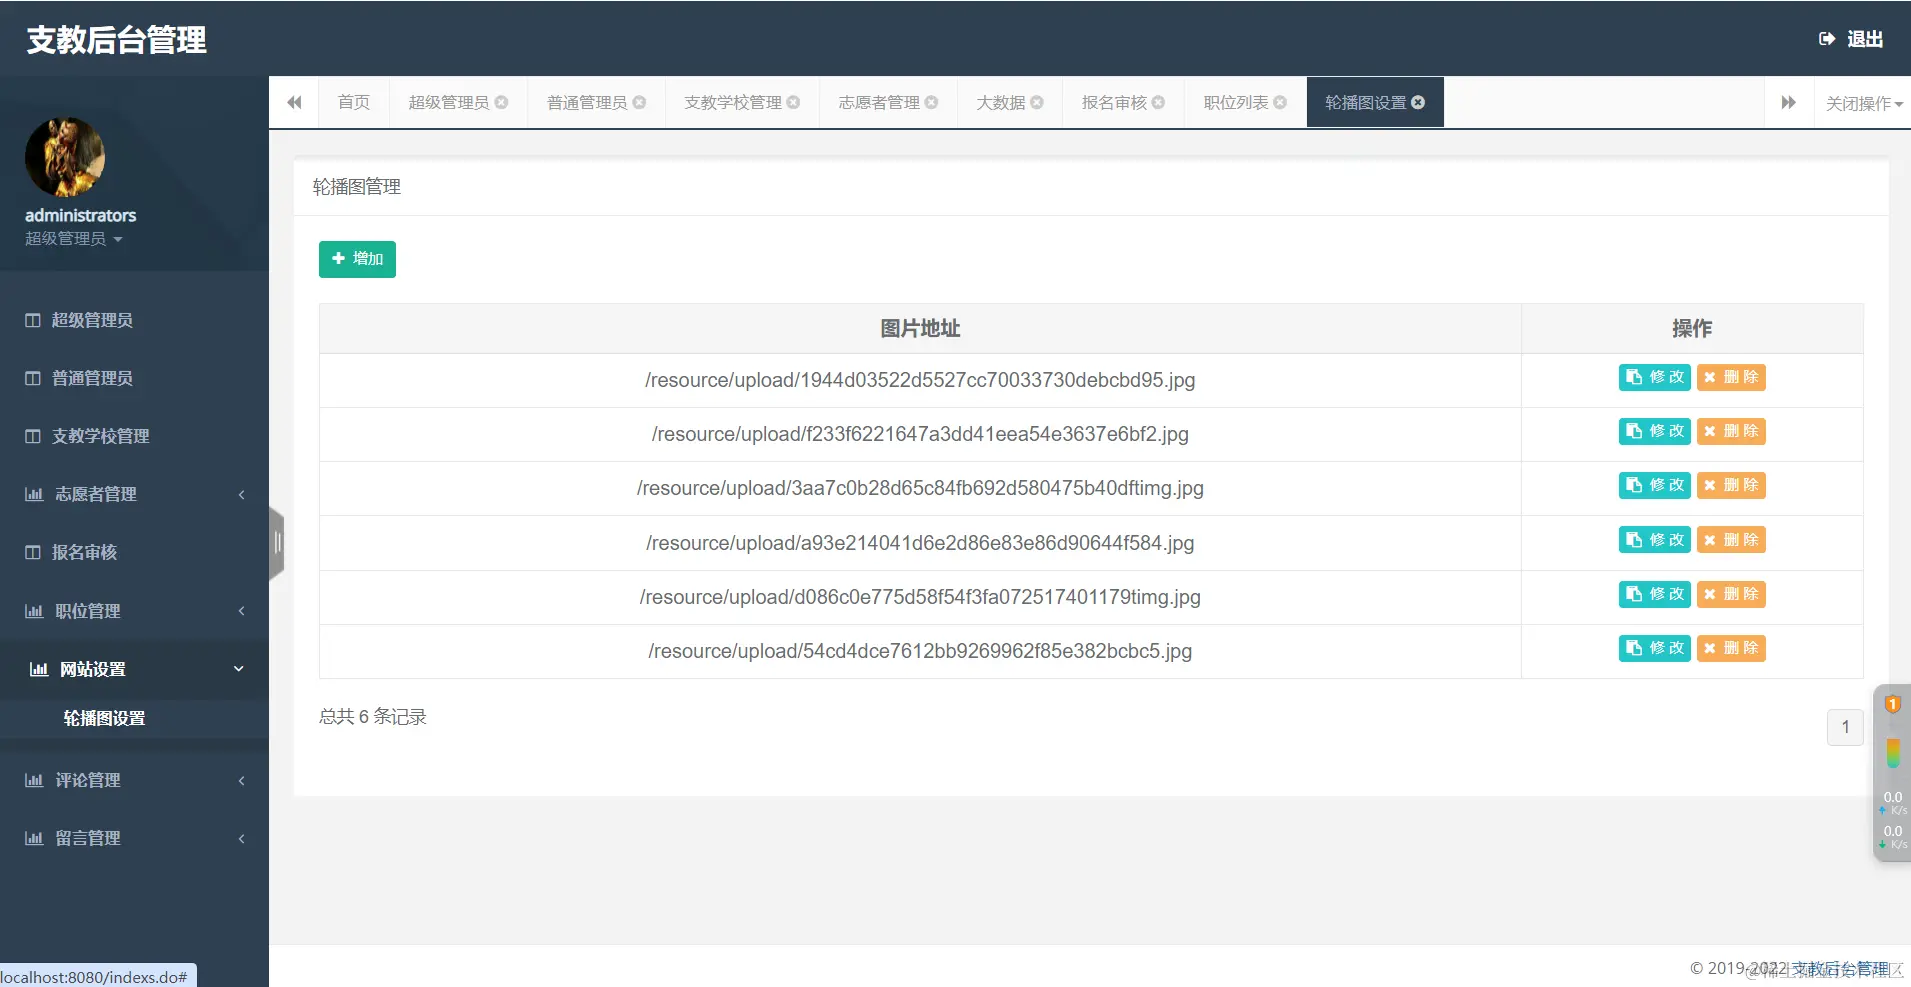Click the 支教后台管理 title logo

click(116, 39)
